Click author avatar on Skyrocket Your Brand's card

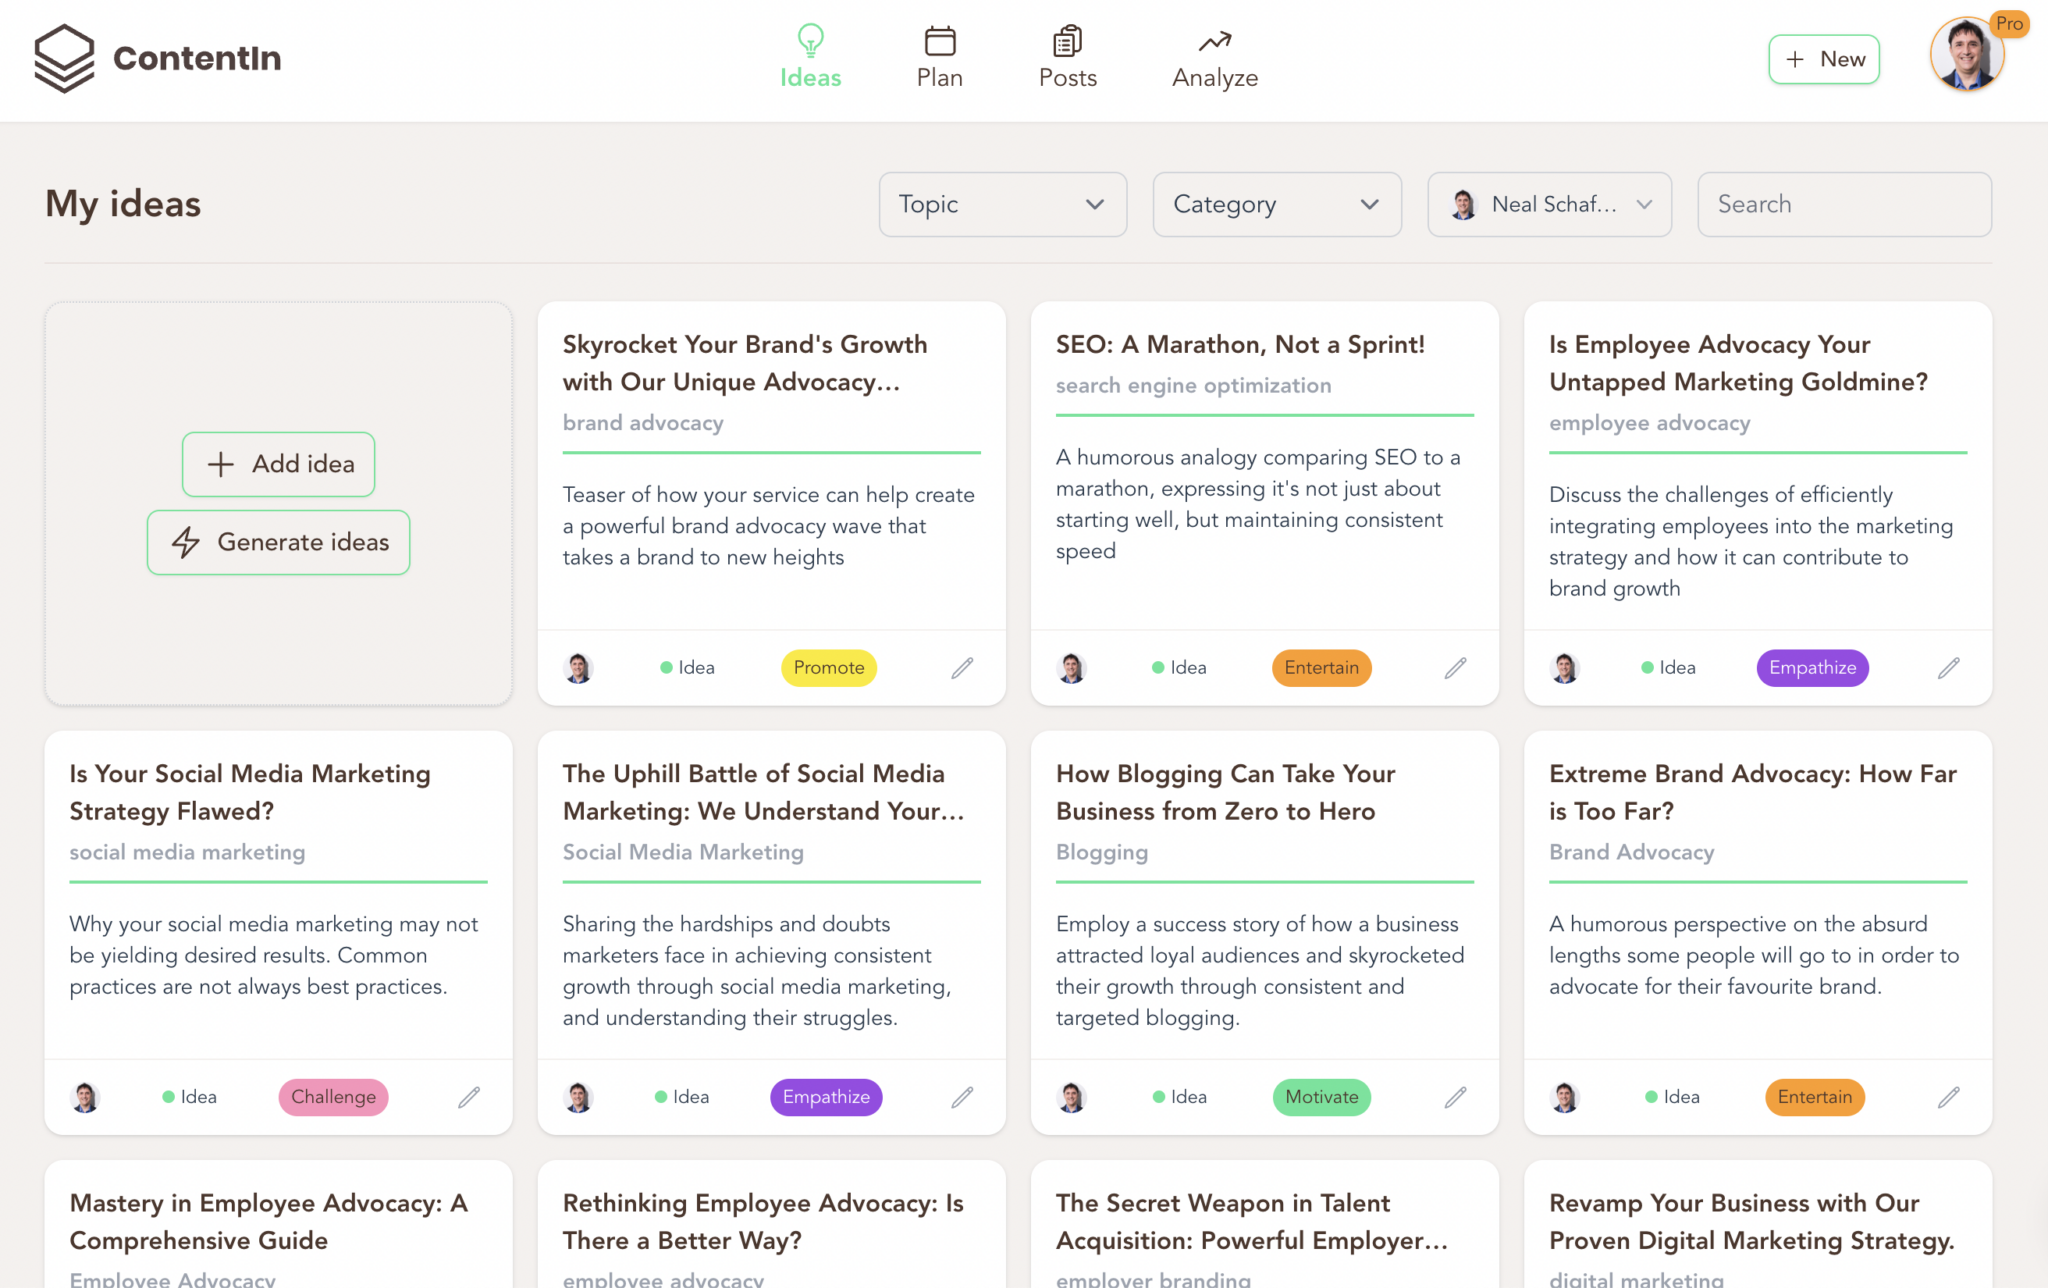(x=579, y=668)
